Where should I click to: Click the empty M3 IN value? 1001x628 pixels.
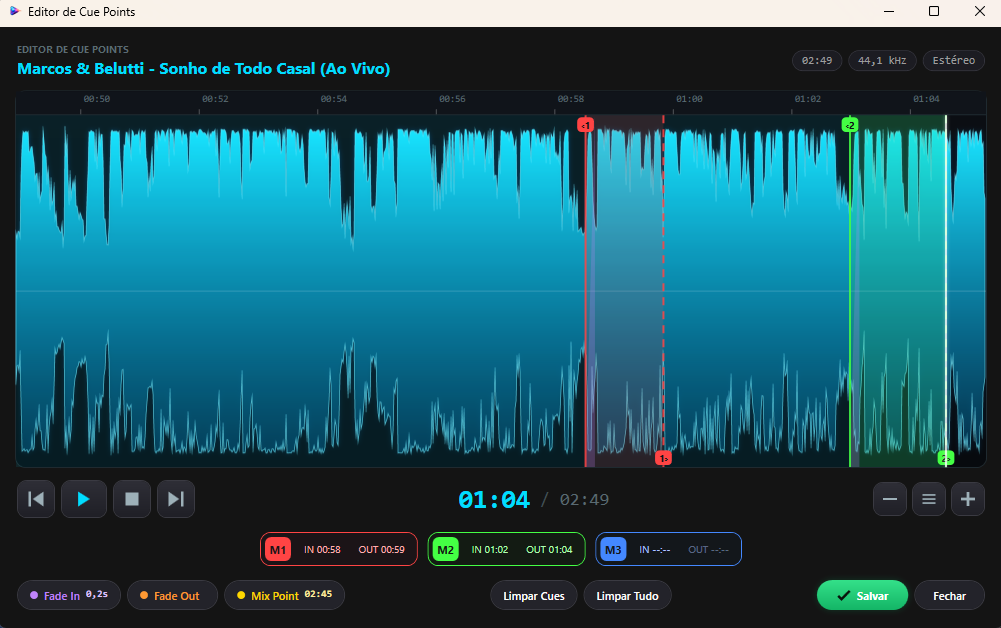pyautogui.click(x=654, y=550)
